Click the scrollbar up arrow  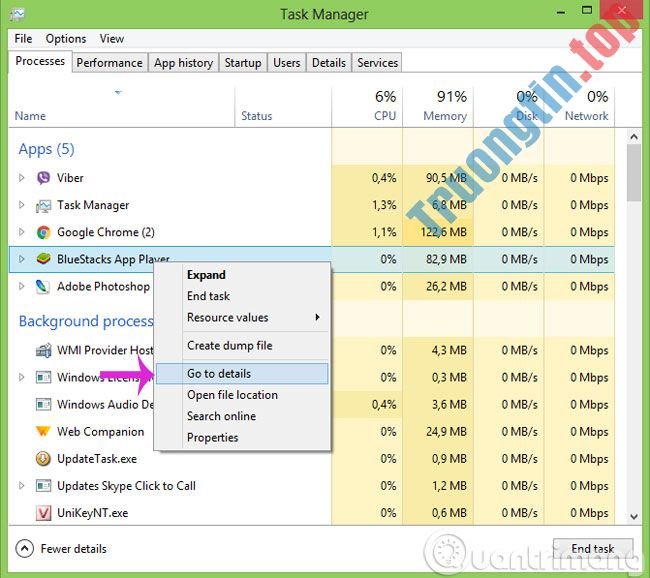(634, 136)
